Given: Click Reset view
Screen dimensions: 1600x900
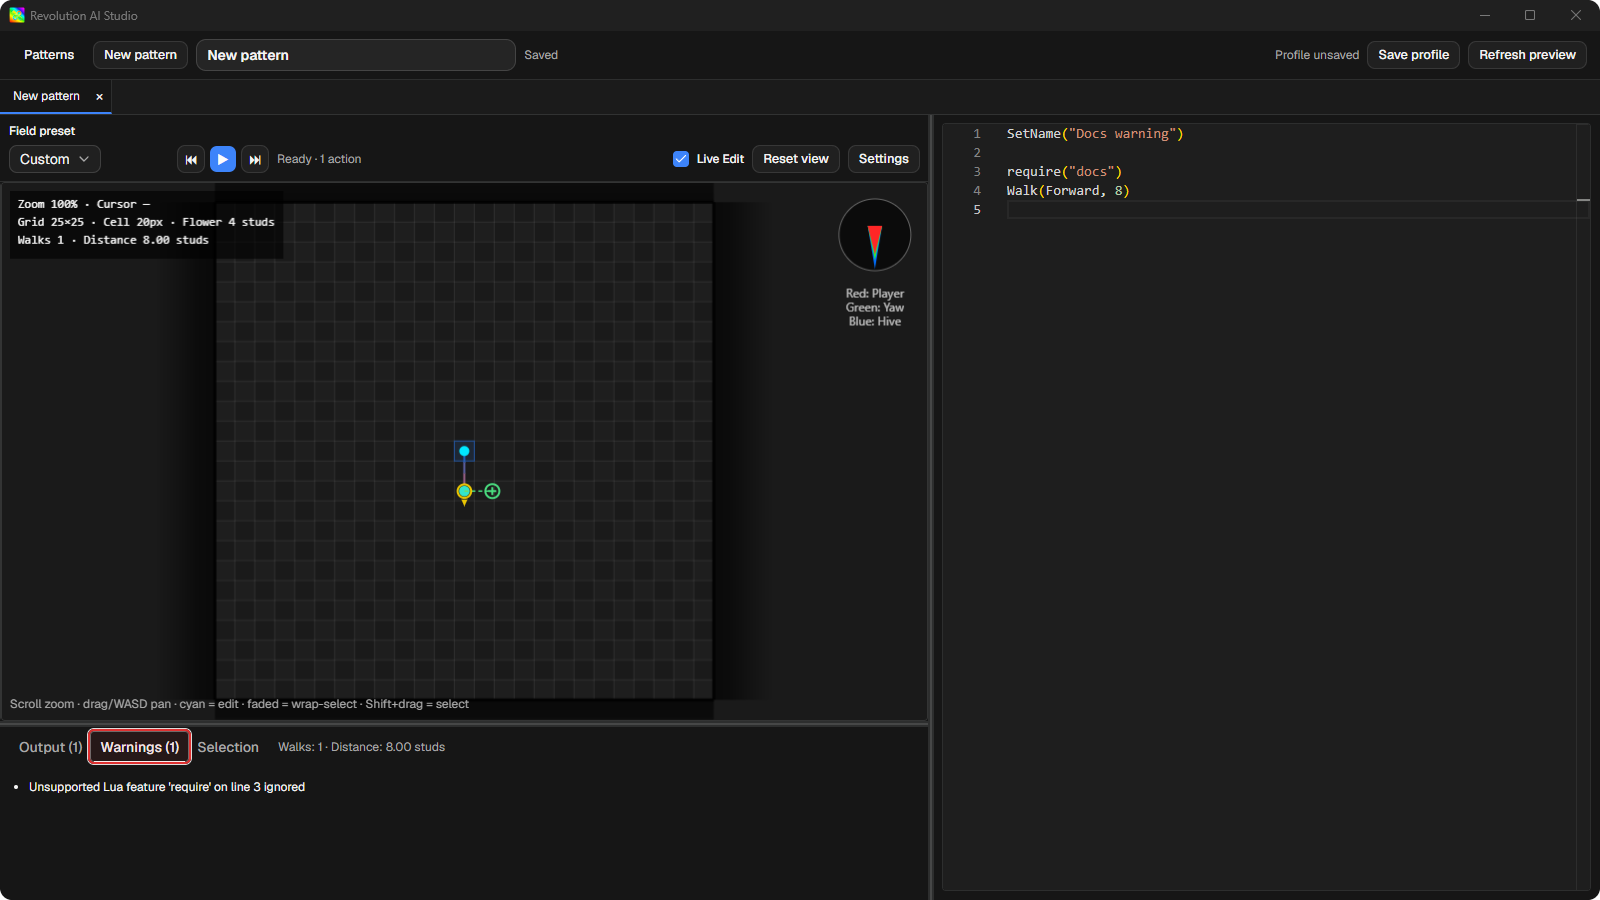Looking at the screenshot, I should (796, 159).
